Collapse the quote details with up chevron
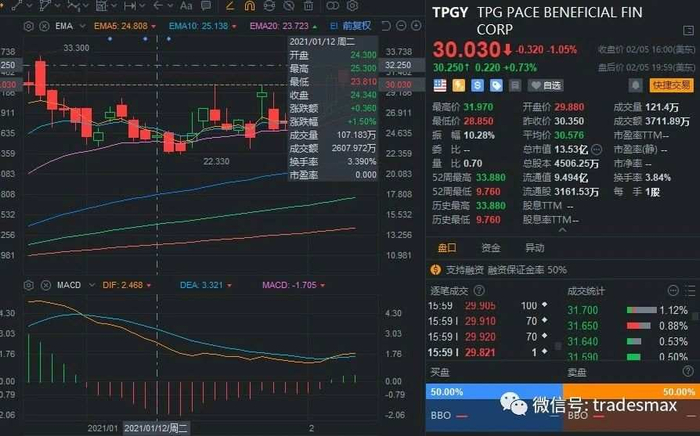This screenshot has height=436, width=700. click(x=562, y=230)
